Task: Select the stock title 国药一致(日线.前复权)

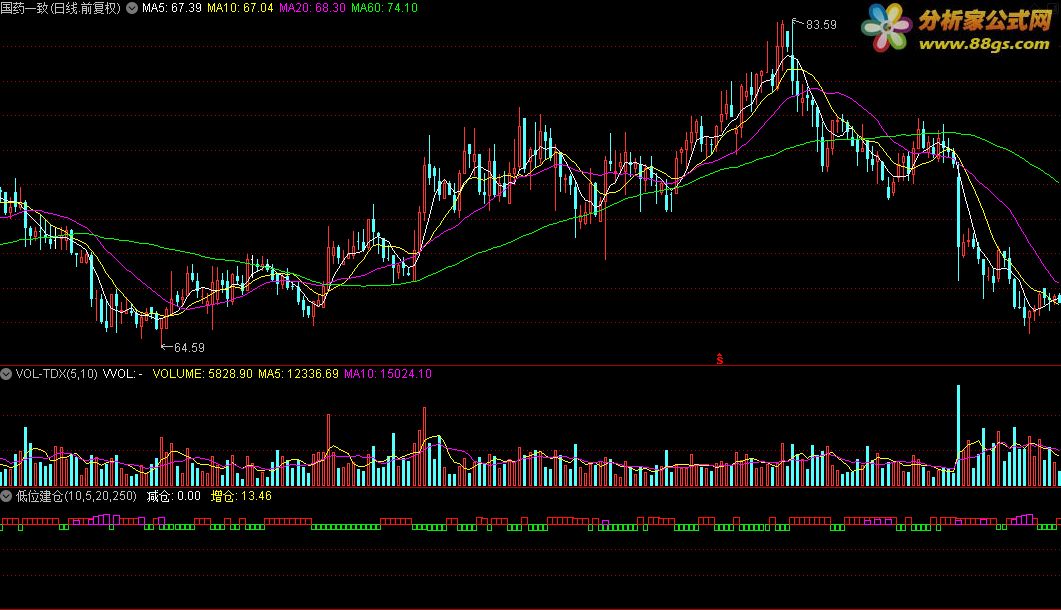Action: click(61, 8)
